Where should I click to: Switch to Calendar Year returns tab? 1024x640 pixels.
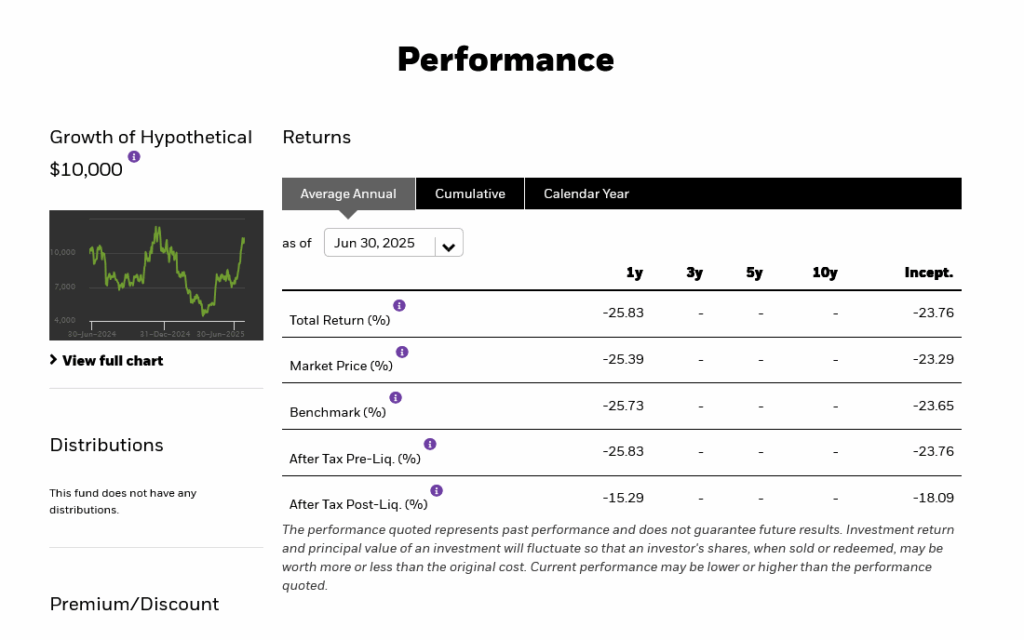tap(586, 194)
